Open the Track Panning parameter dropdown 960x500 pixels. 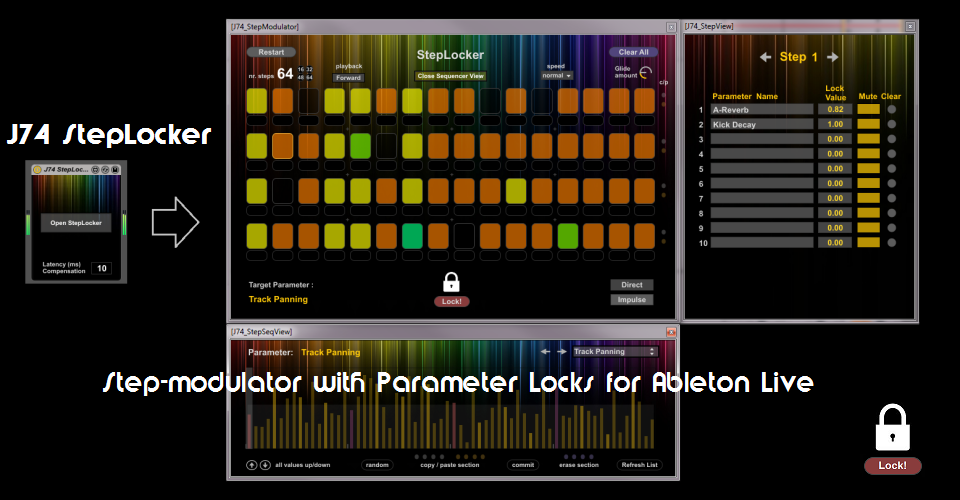[x=615, y=352]
